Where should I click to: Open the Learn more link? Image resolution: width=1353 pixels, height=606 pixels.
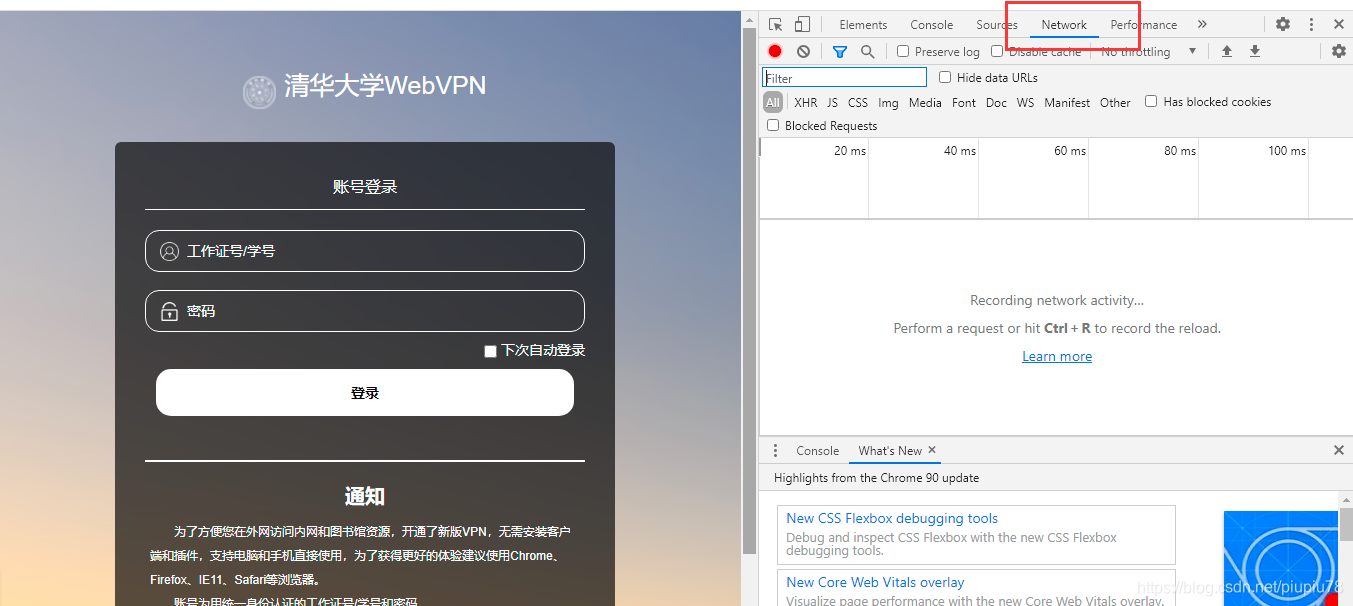click(1057, 356)
